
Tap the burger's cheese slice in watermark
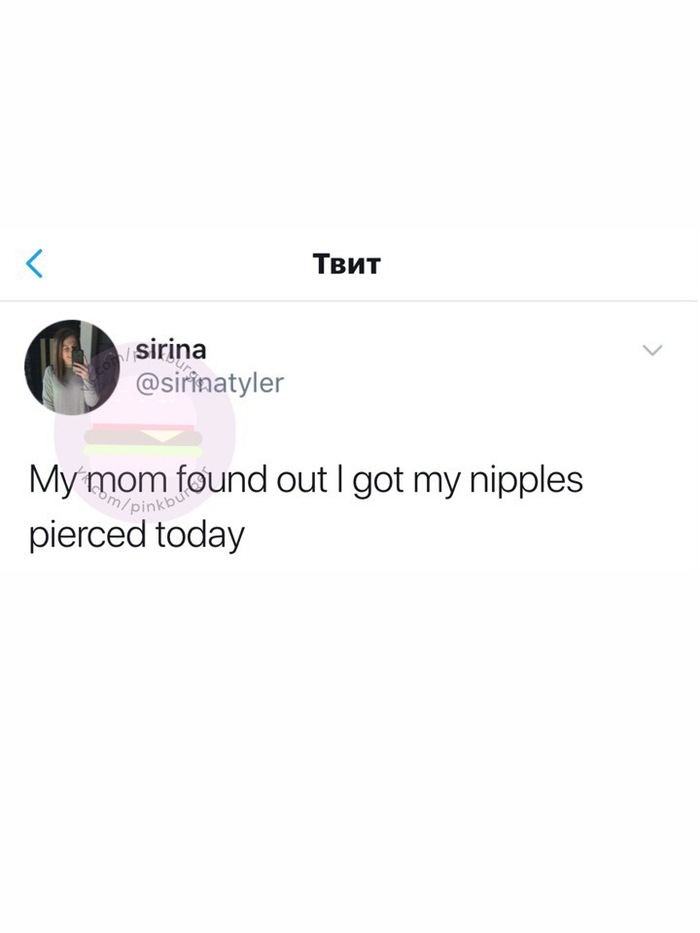pos(162,437)
